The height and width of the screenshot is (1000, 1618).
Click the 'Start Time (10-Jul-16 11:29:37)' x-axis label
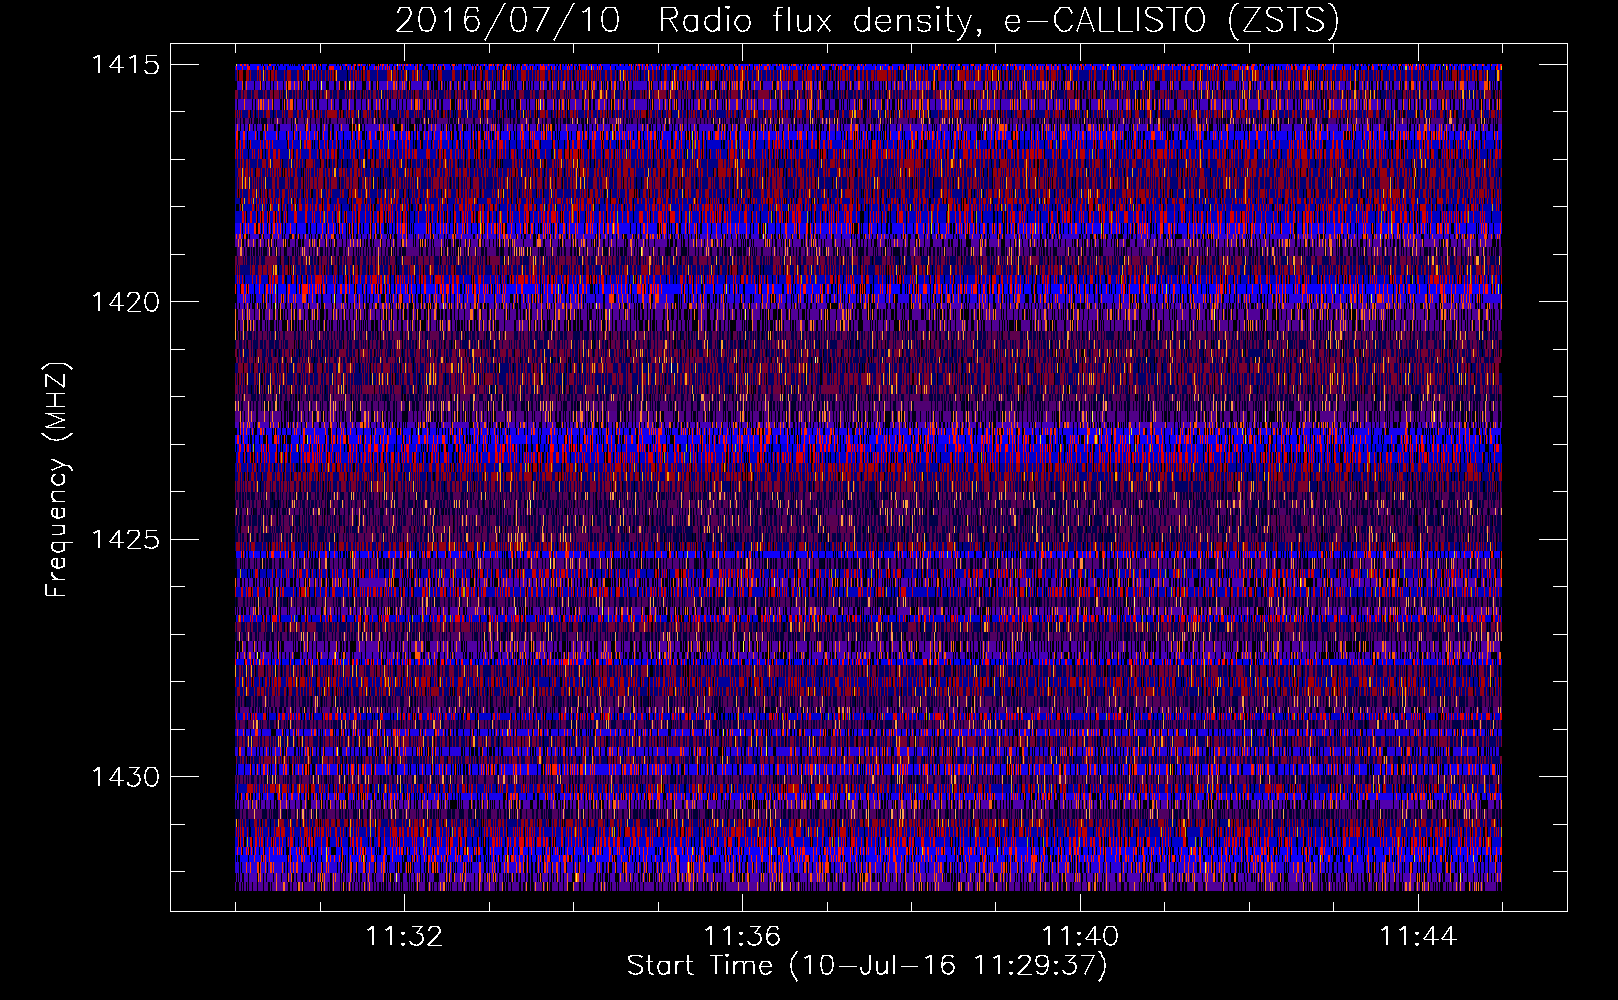tap(867, 966)
